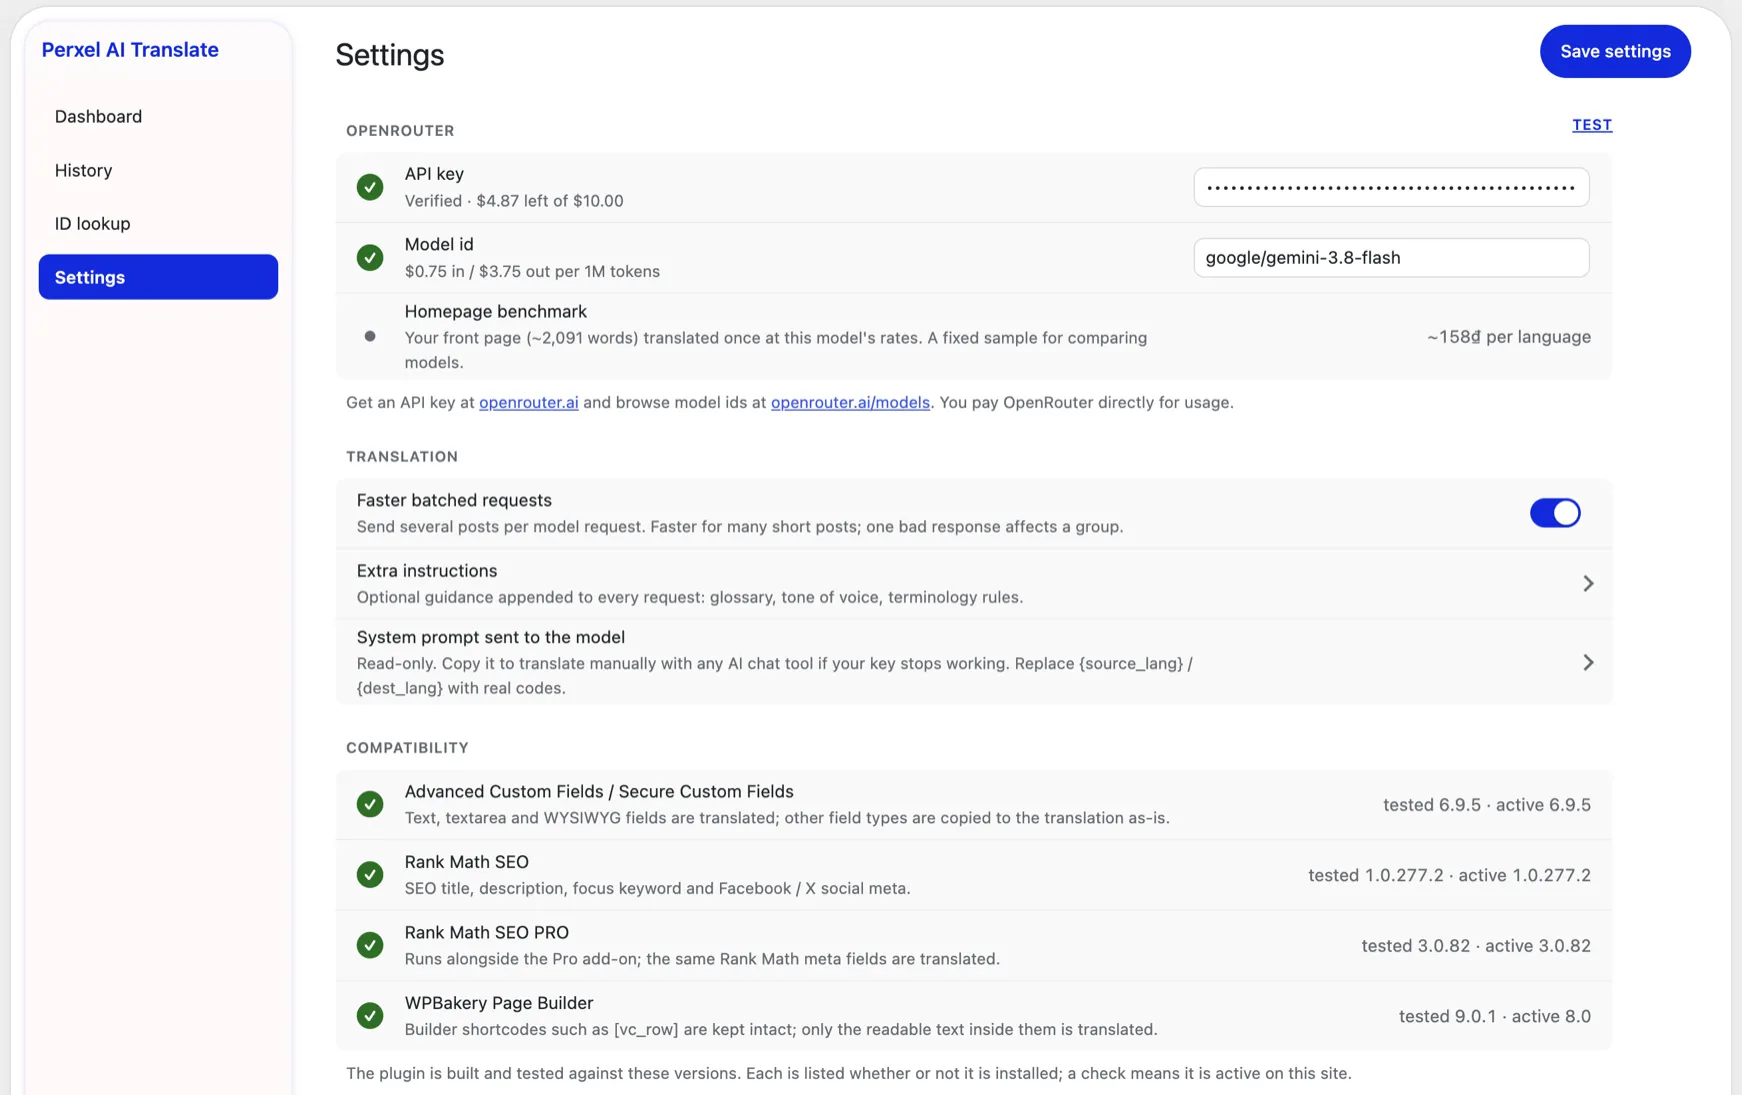Image resolution: width=1742 pixels, height=1095 pixels.
Task: Click the Save settings button
Action: 1615,51
